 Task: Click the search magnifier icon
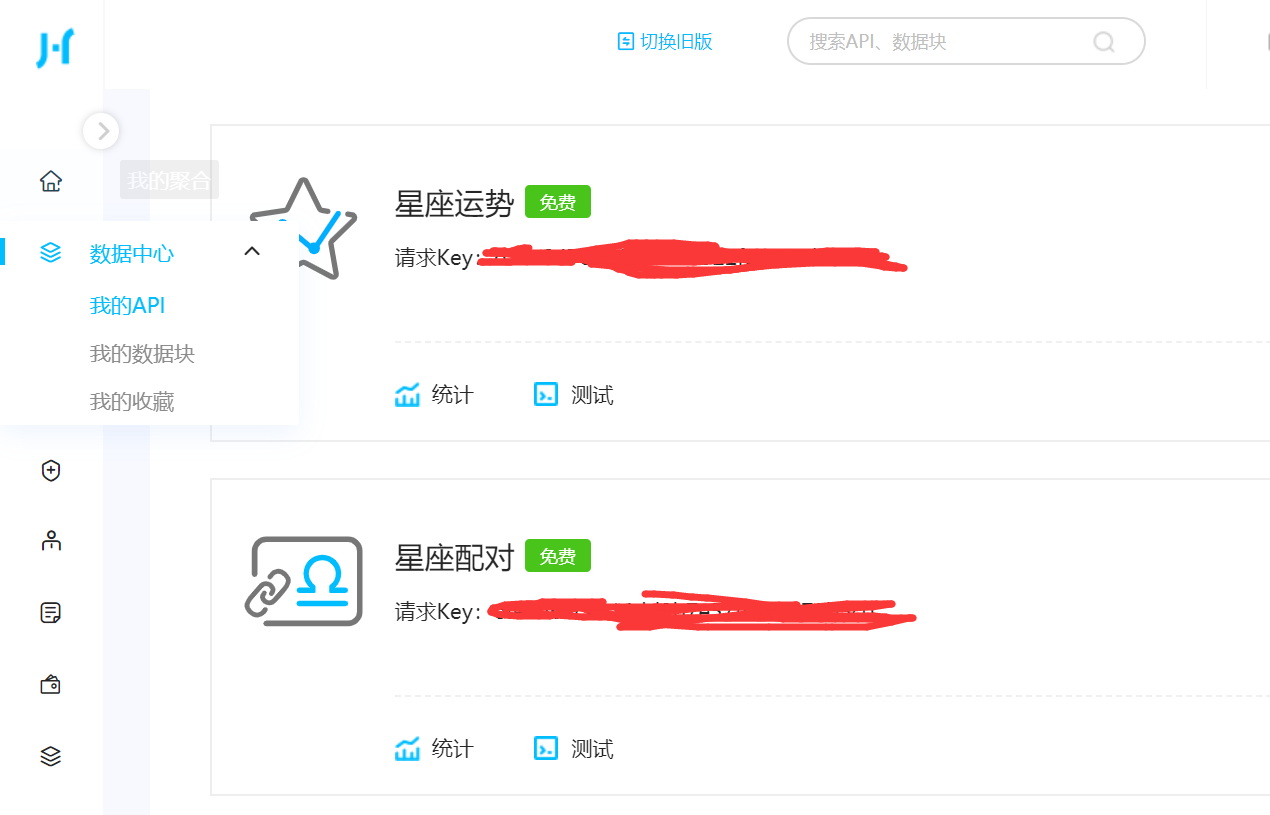[x=1104, y=42]
